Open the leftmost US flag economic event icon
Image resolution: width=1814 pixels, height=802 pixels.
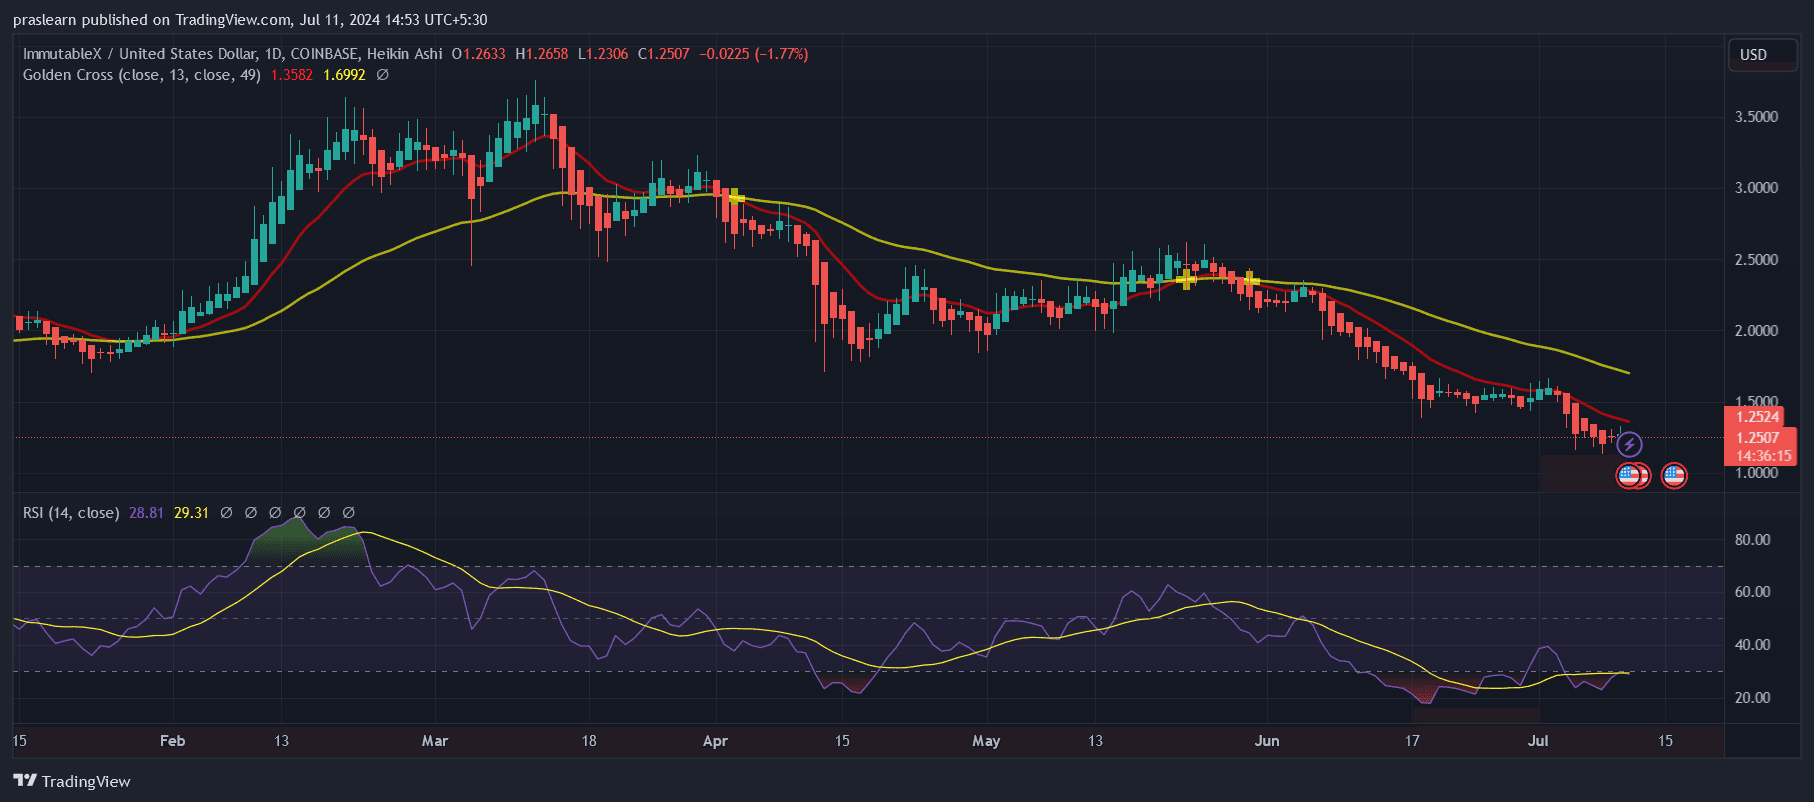click(x=1628, y=476)
